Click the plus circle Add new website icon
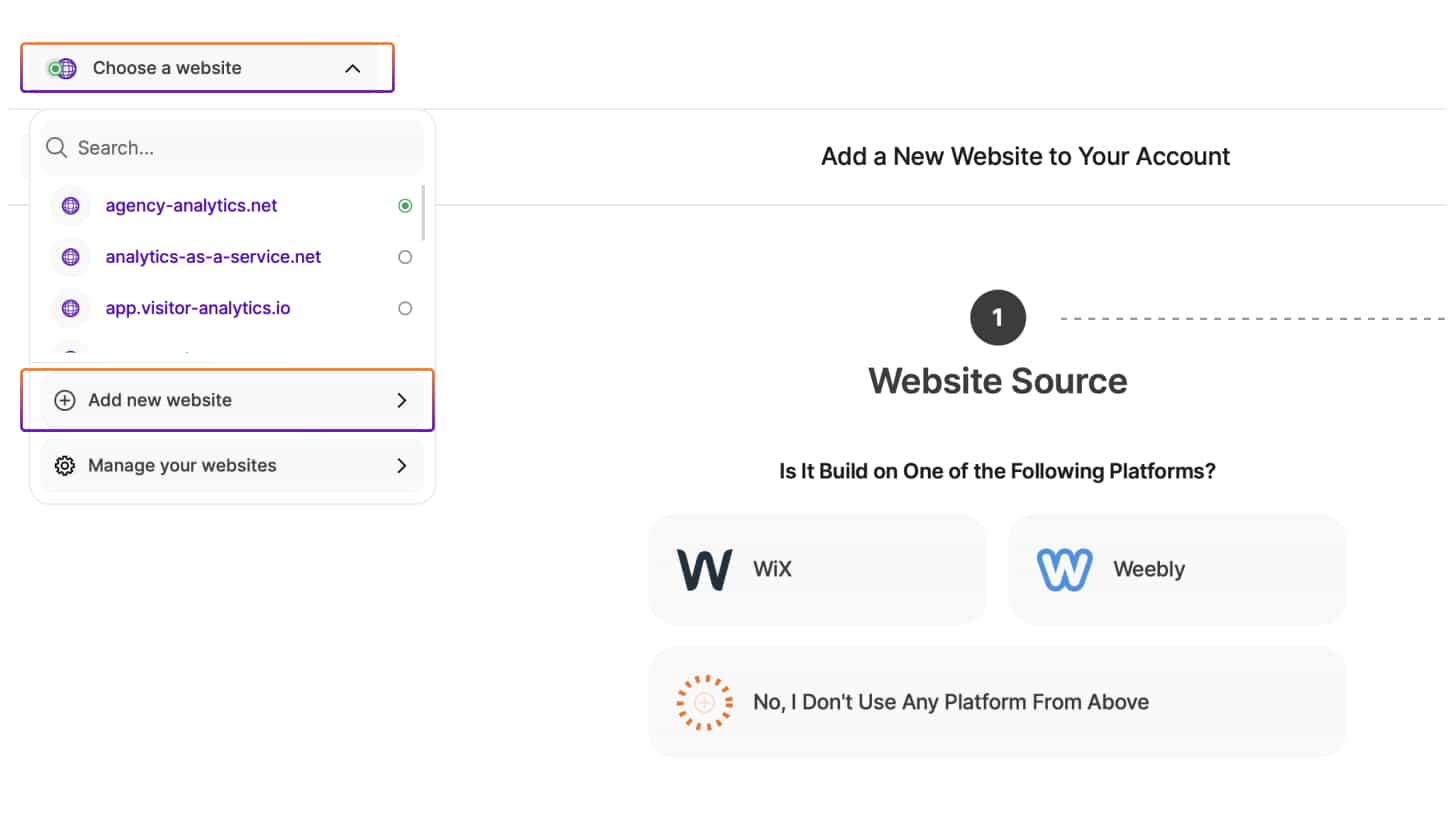Screen dimensions: 1456x816 tap(65, 400)
